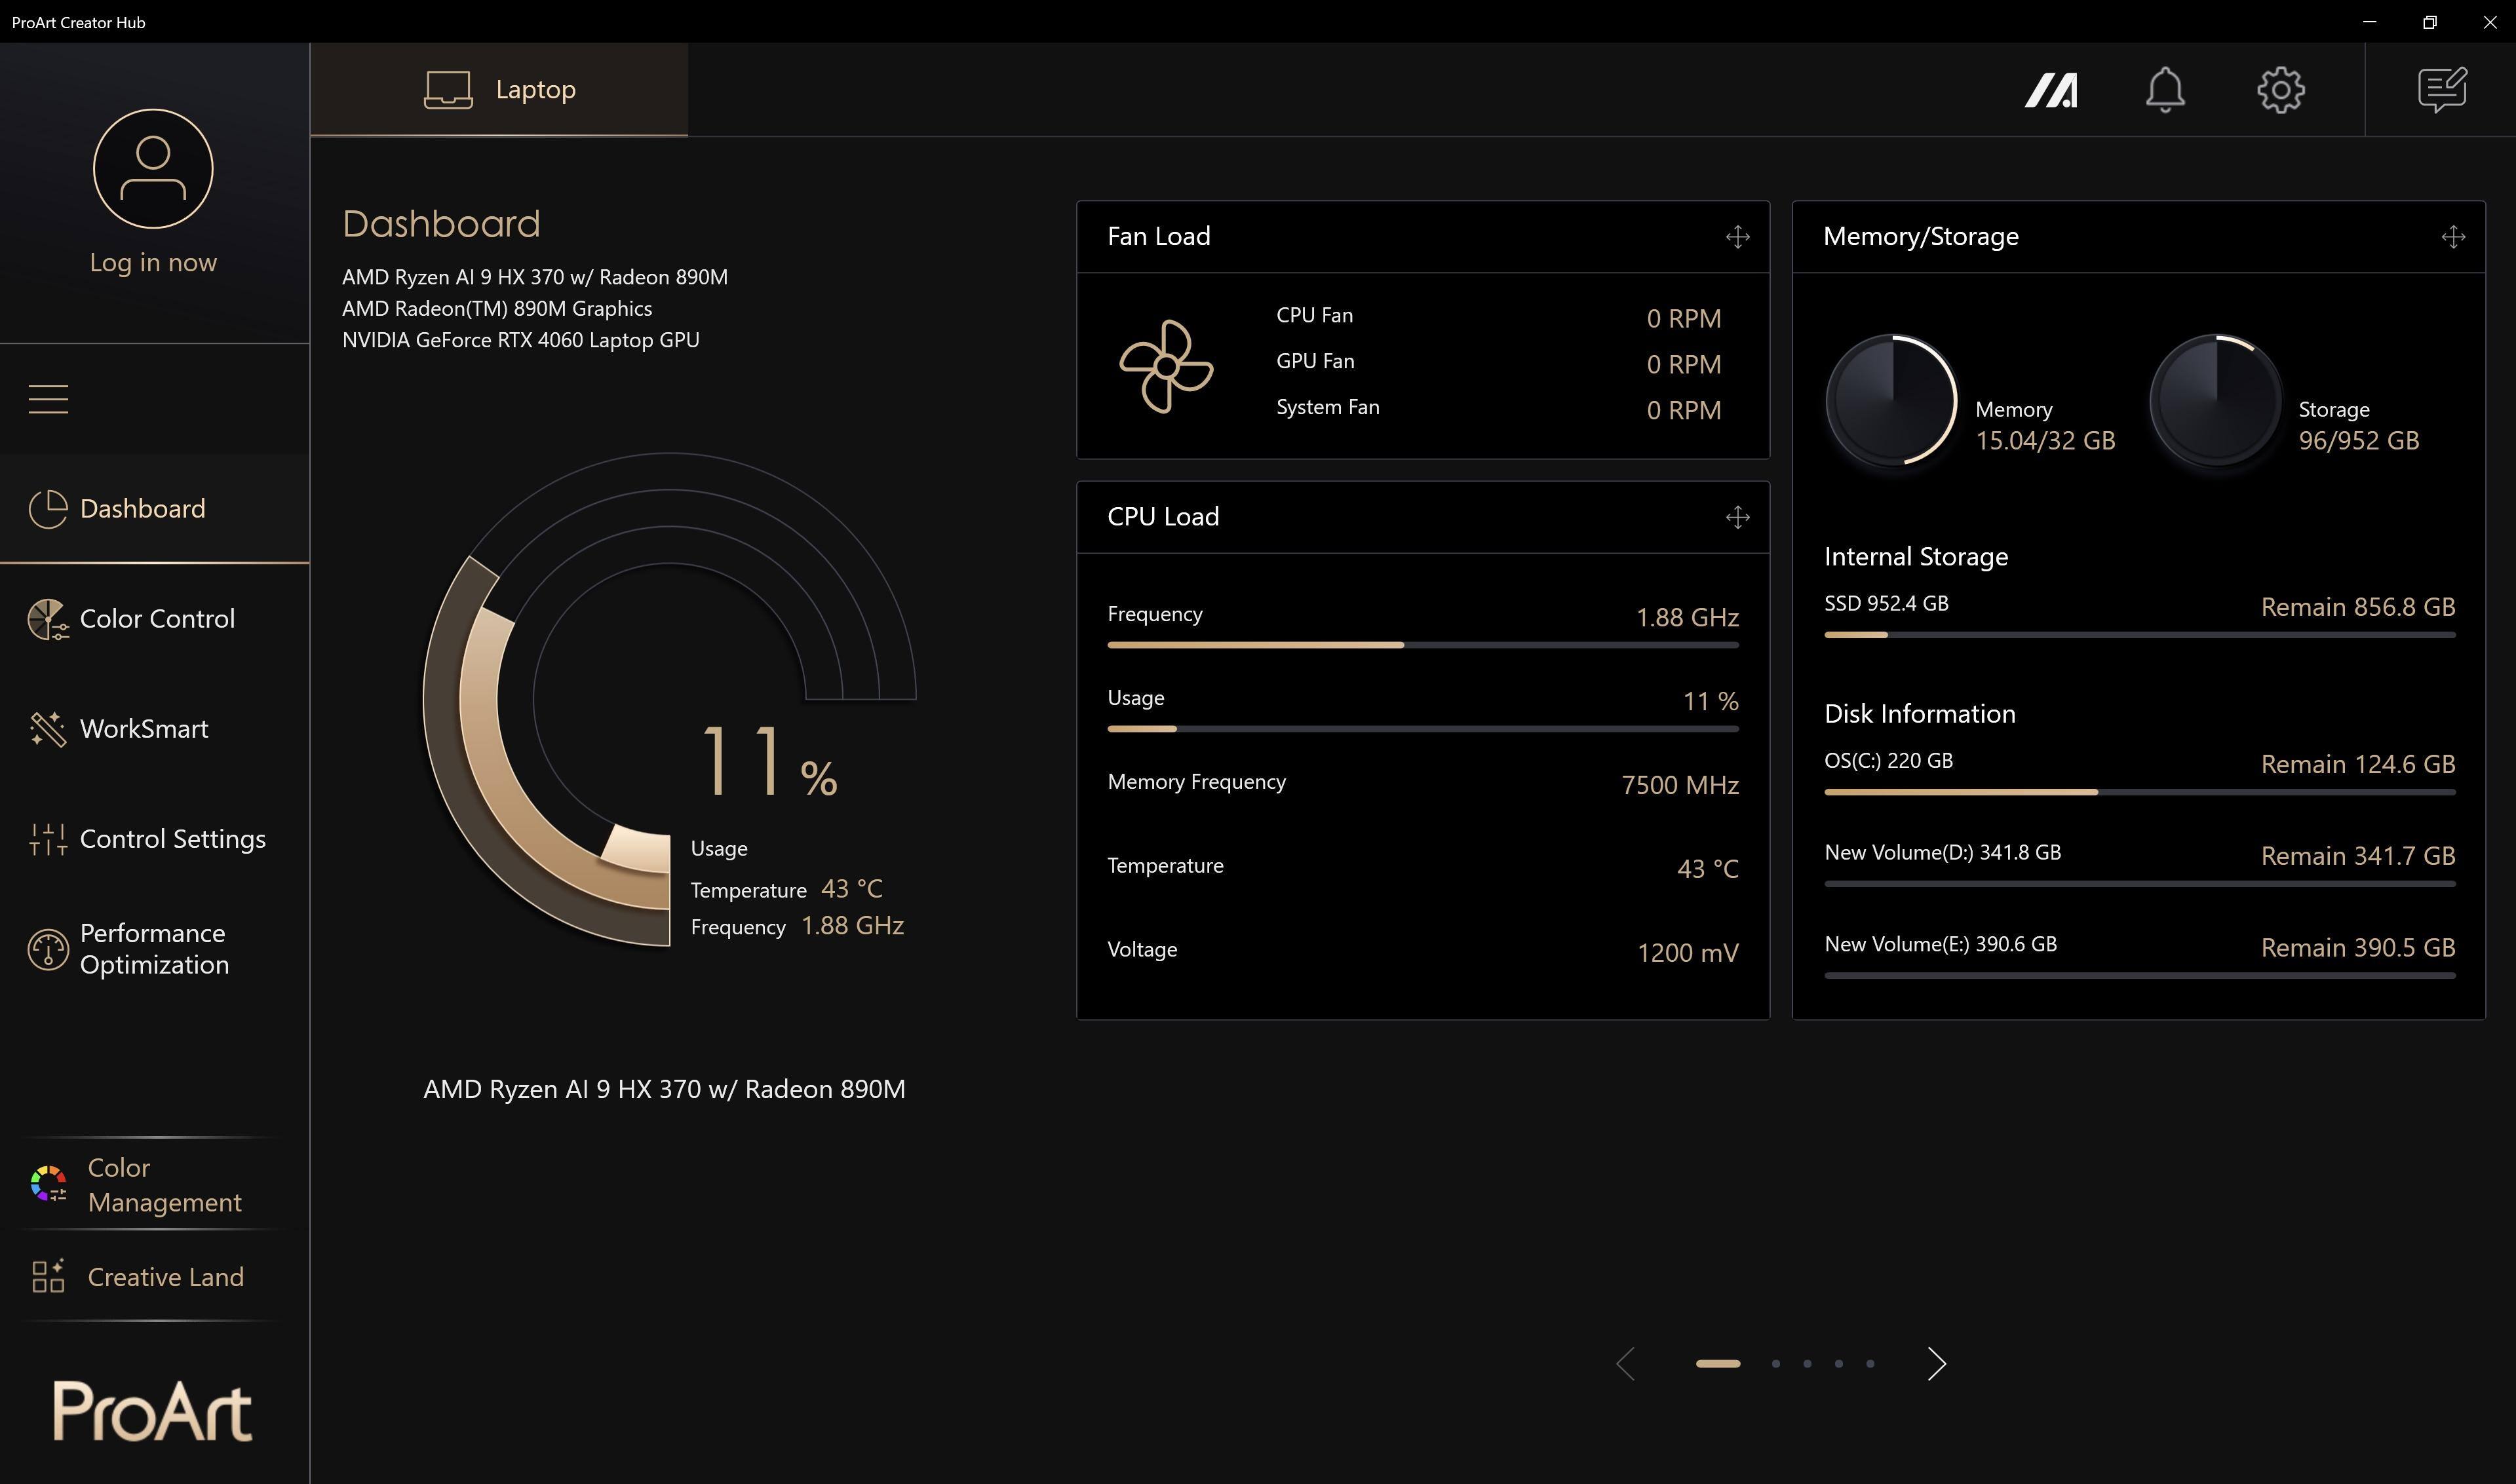The width and height of the screenshot is (2516, 1484).
Task: Open the WorkSmart section
Action: point(143,729)
